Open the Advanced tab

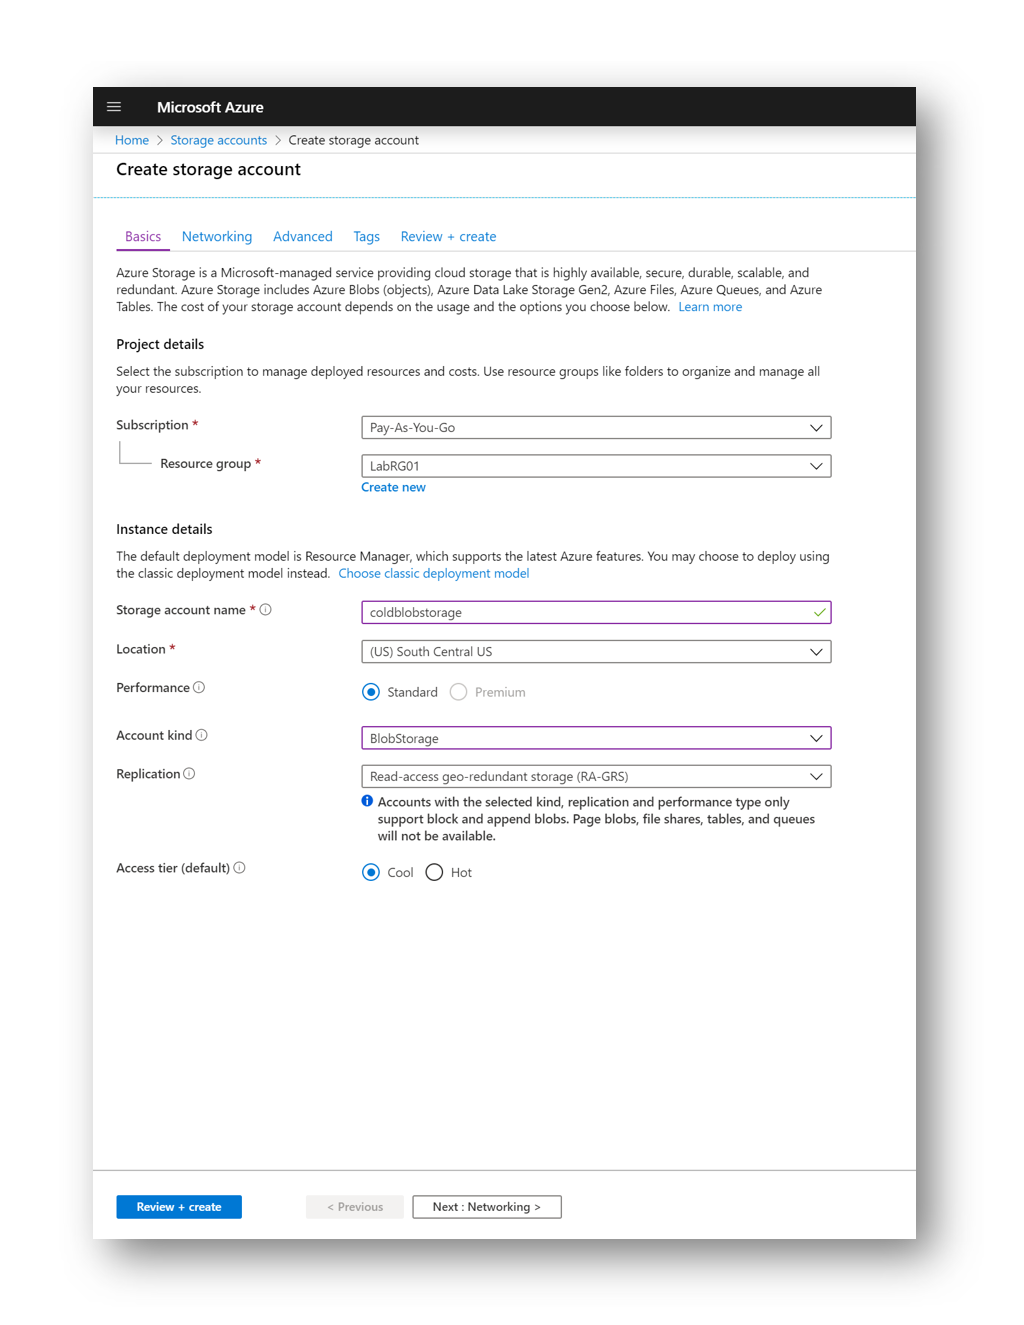[303, 237]
